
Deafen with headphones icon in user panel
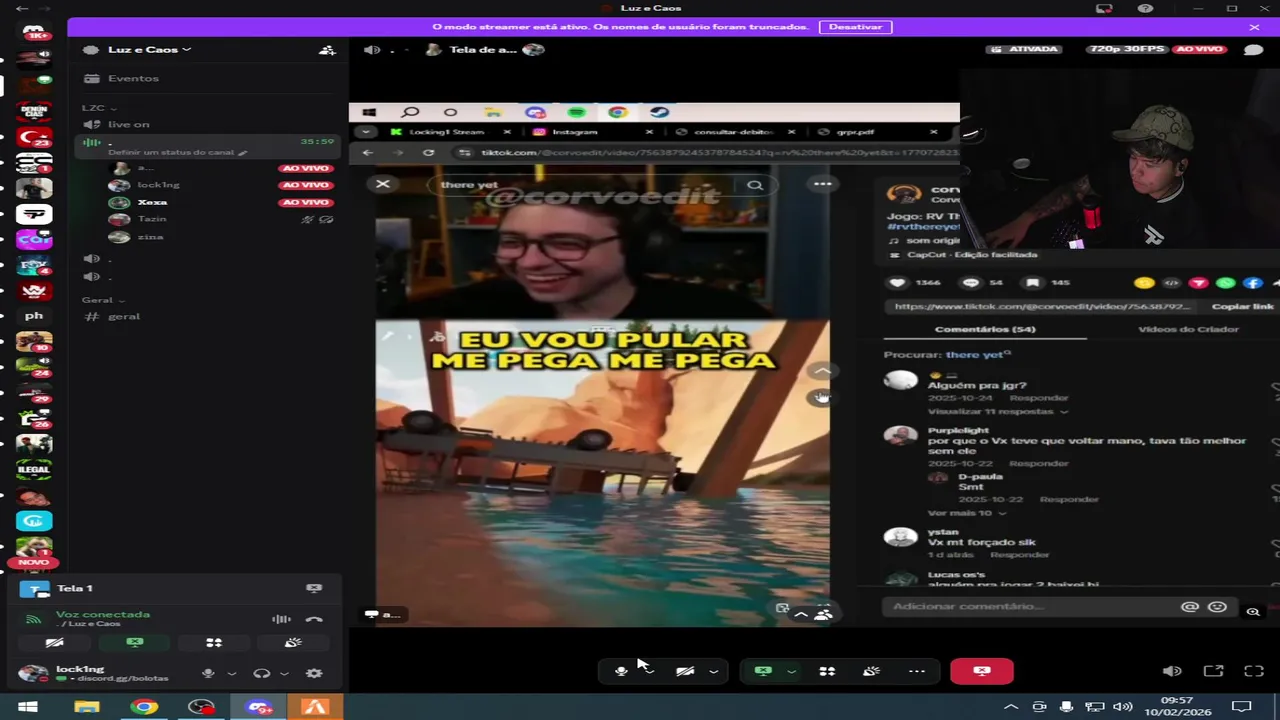coord(262,674)
